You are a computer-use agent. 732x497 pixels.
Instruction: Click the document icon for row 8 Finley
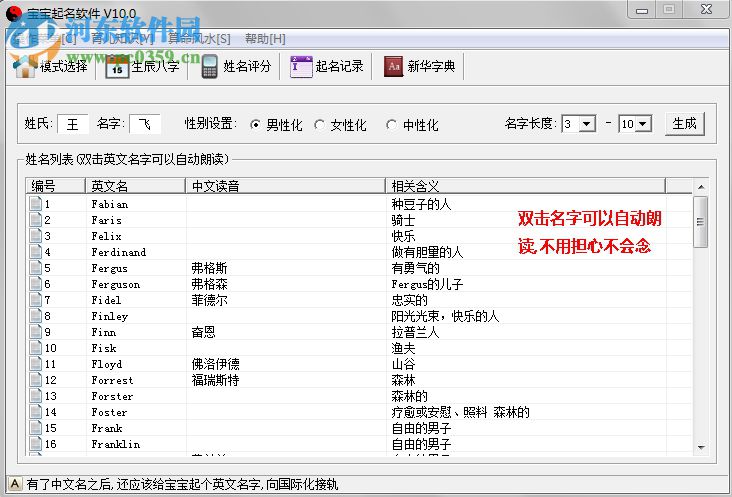click(35, 316)
